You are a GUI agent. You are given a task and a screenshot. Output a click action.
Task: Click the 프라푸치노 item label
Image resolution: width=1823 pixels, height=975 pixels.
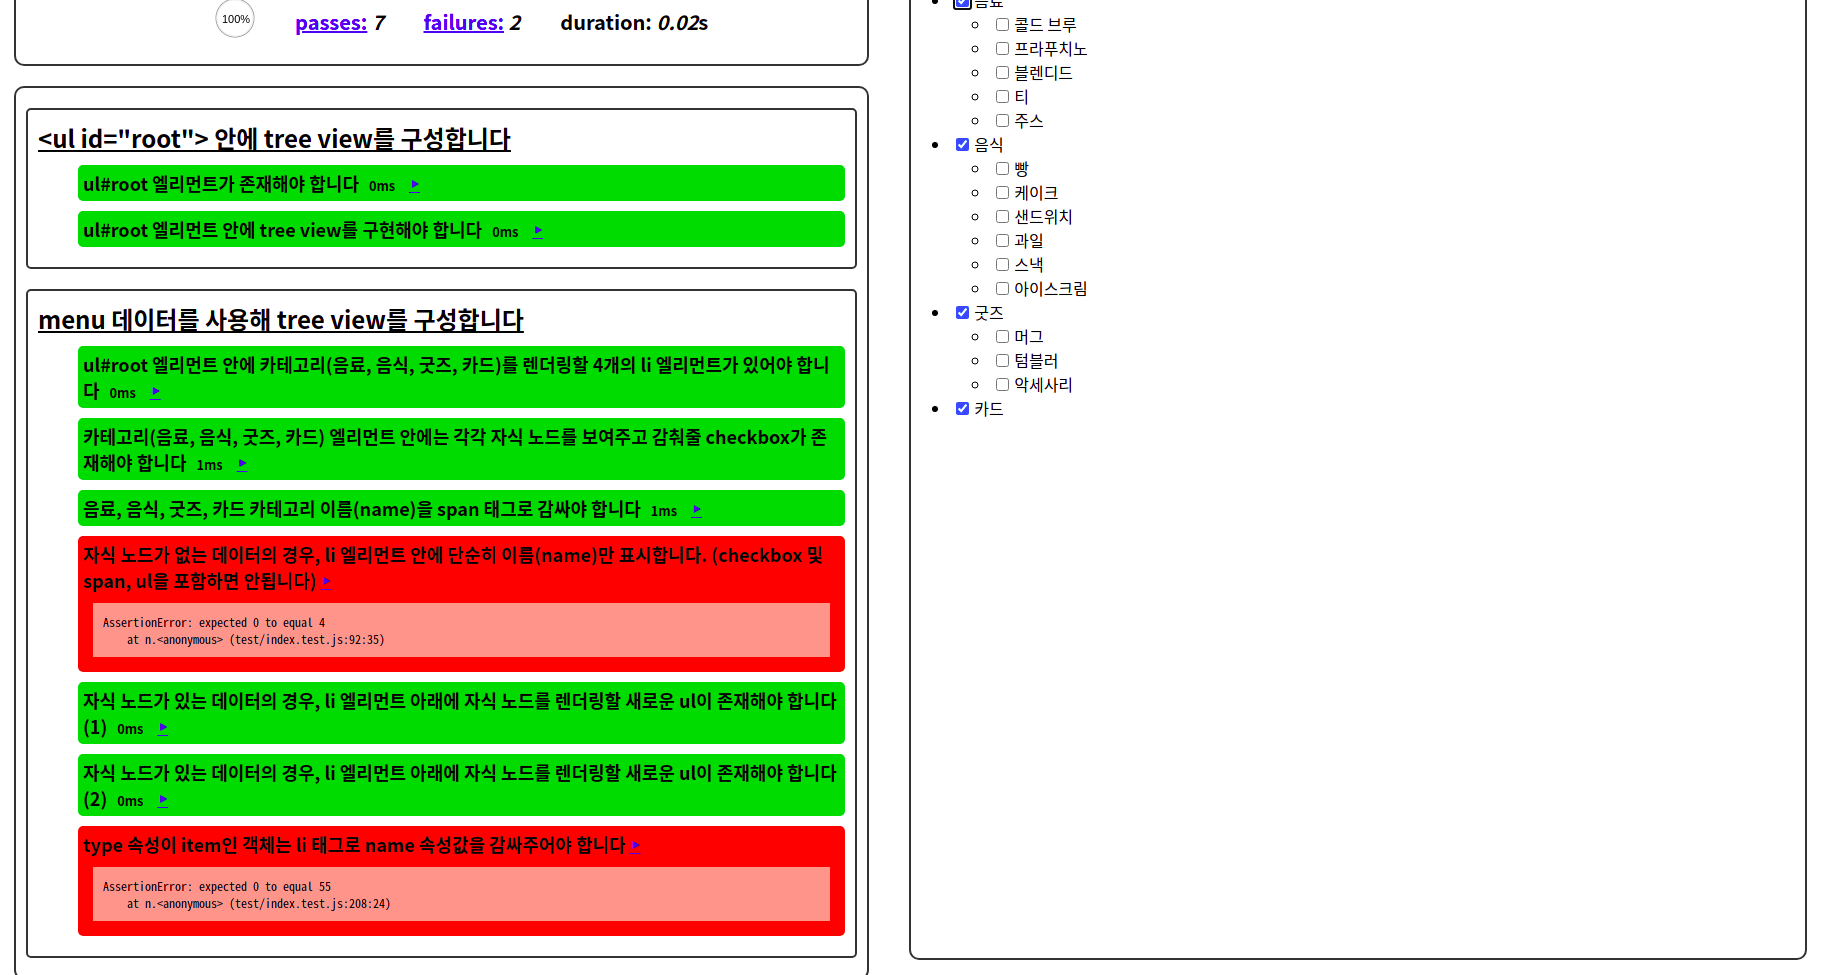[1051, 49]
